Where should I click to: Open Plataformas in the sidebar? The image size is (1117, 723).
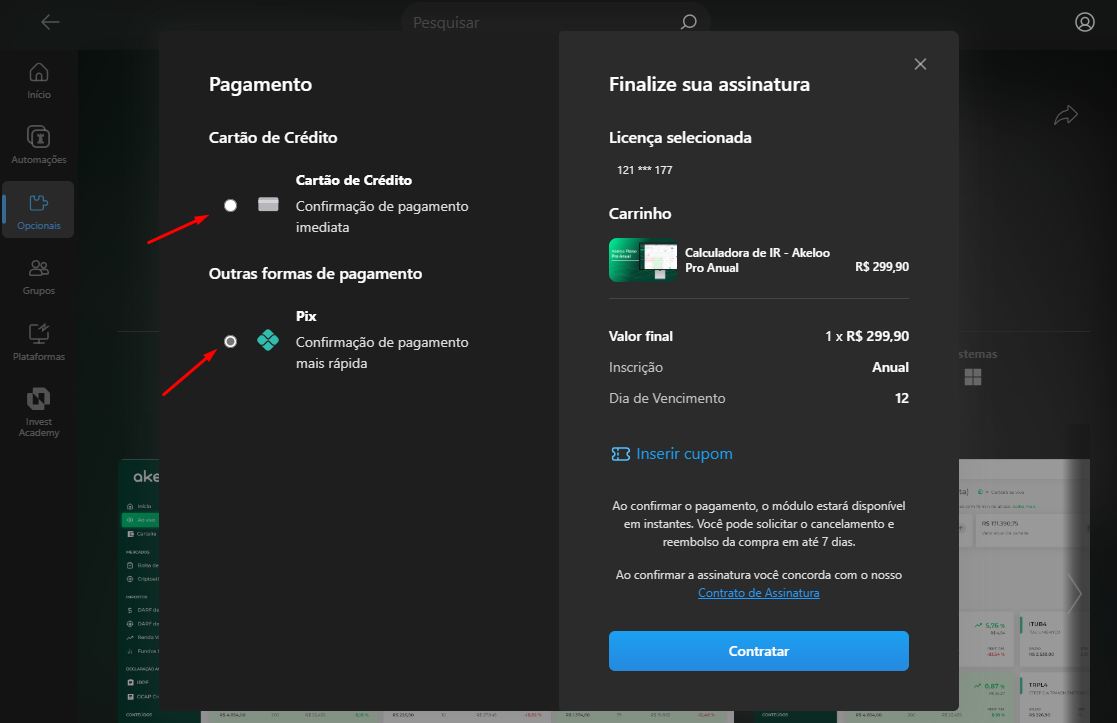(x=39, y=342)
